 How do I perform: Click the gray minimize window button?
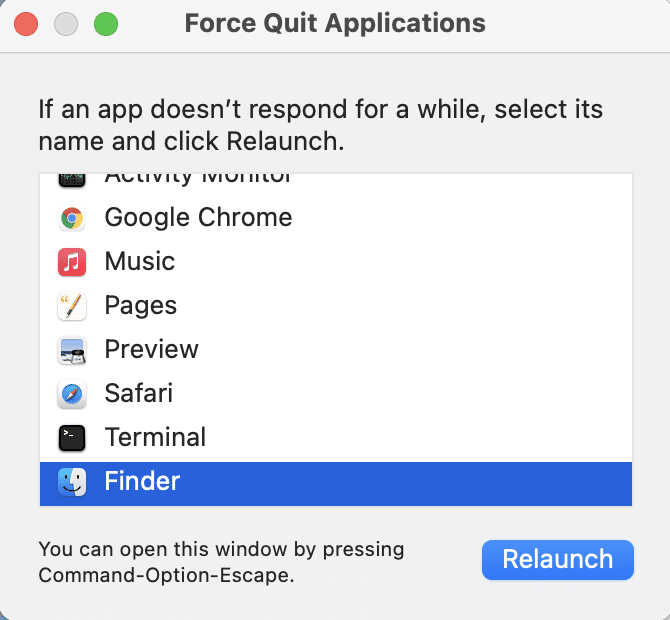tap(66, 24)
